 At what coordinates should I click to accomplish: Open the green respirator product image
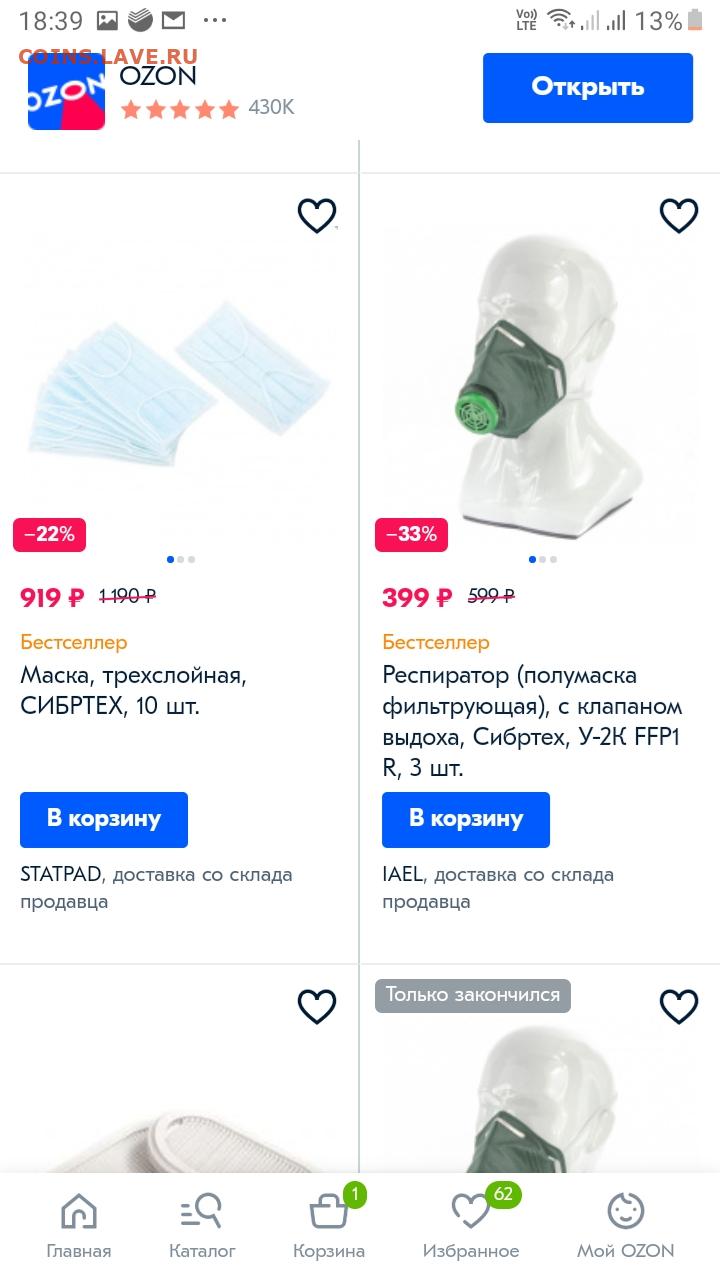pos(540,375)
